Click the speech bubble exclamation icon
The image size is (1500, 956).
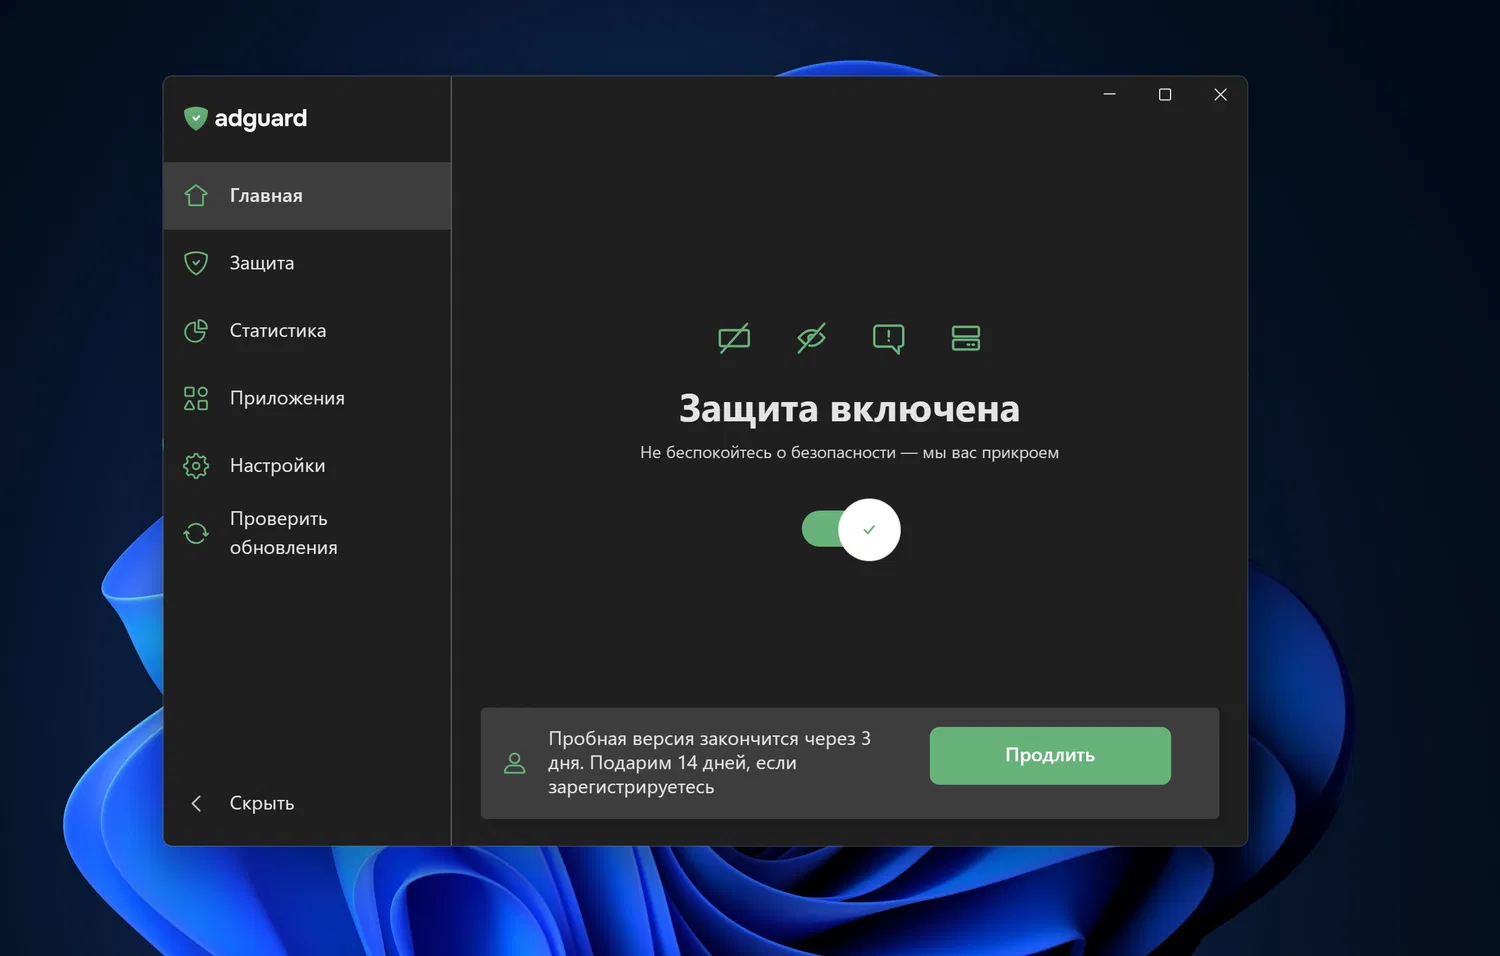click(x=888, y=338)
